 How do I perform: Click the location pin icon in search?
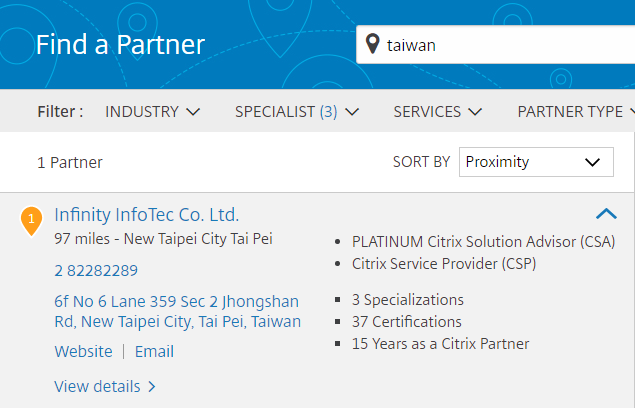tap(373, 45)
